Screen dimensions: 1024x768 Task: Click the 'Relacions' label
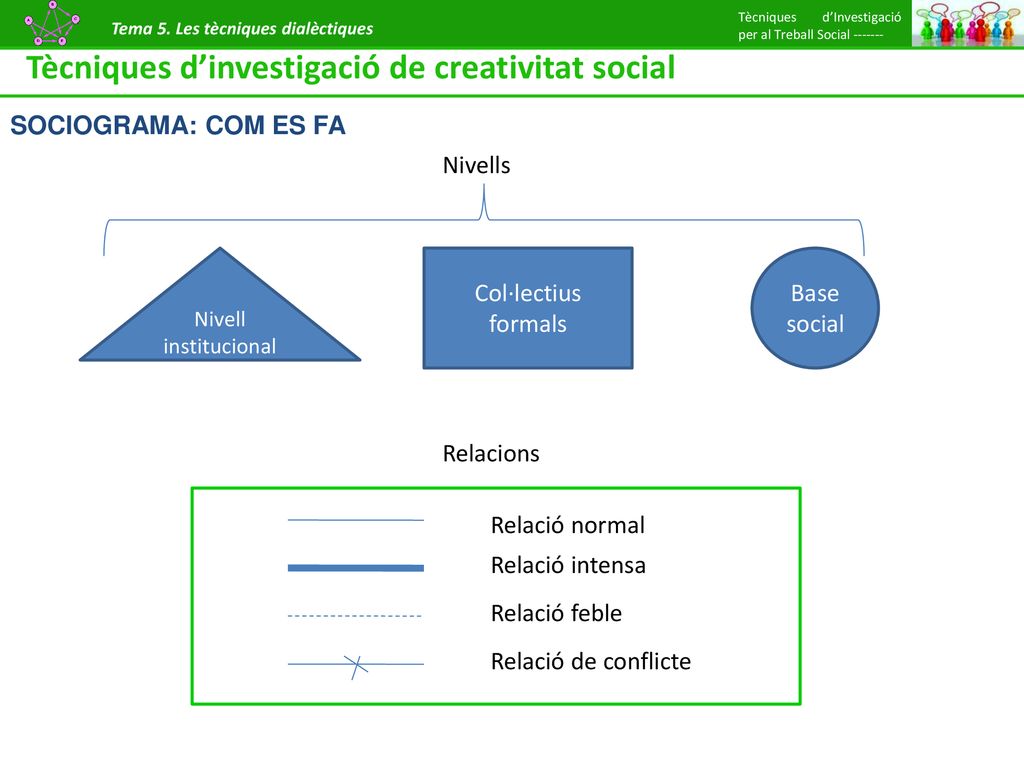(x=491, y=453)
